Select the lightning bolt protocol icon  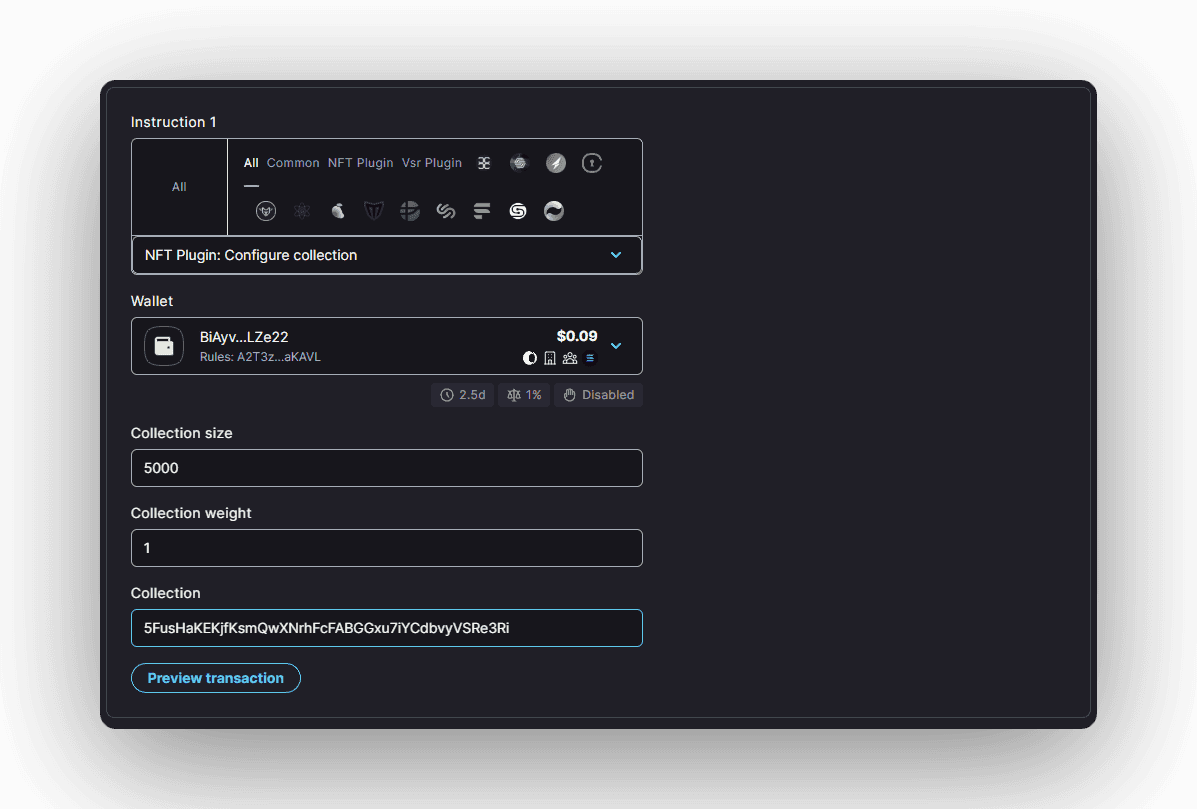pyautogui.click(x=556, y=163)
